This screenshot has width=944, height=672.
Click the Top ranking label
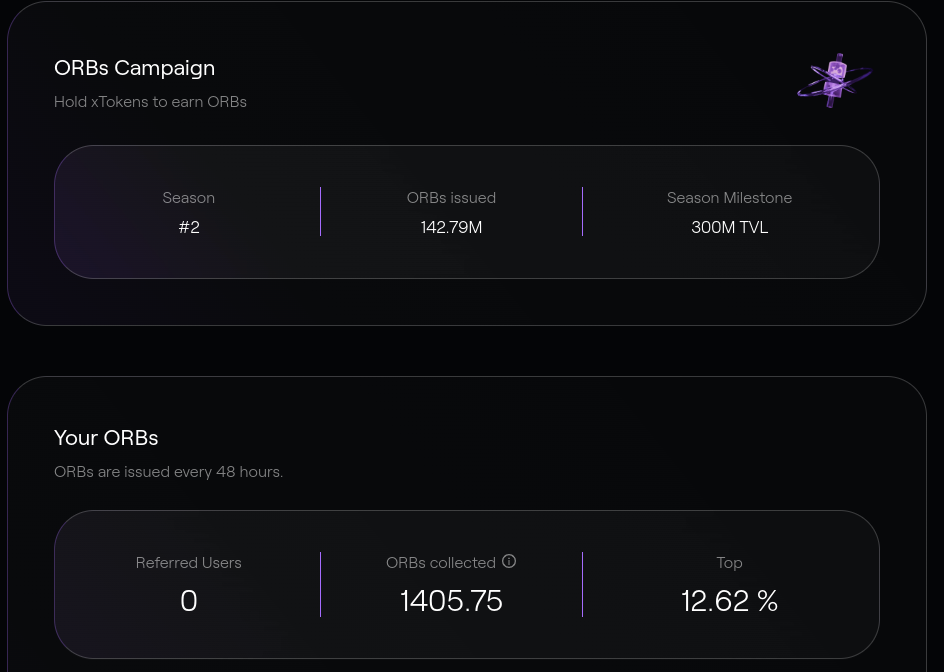pos(730,563)
